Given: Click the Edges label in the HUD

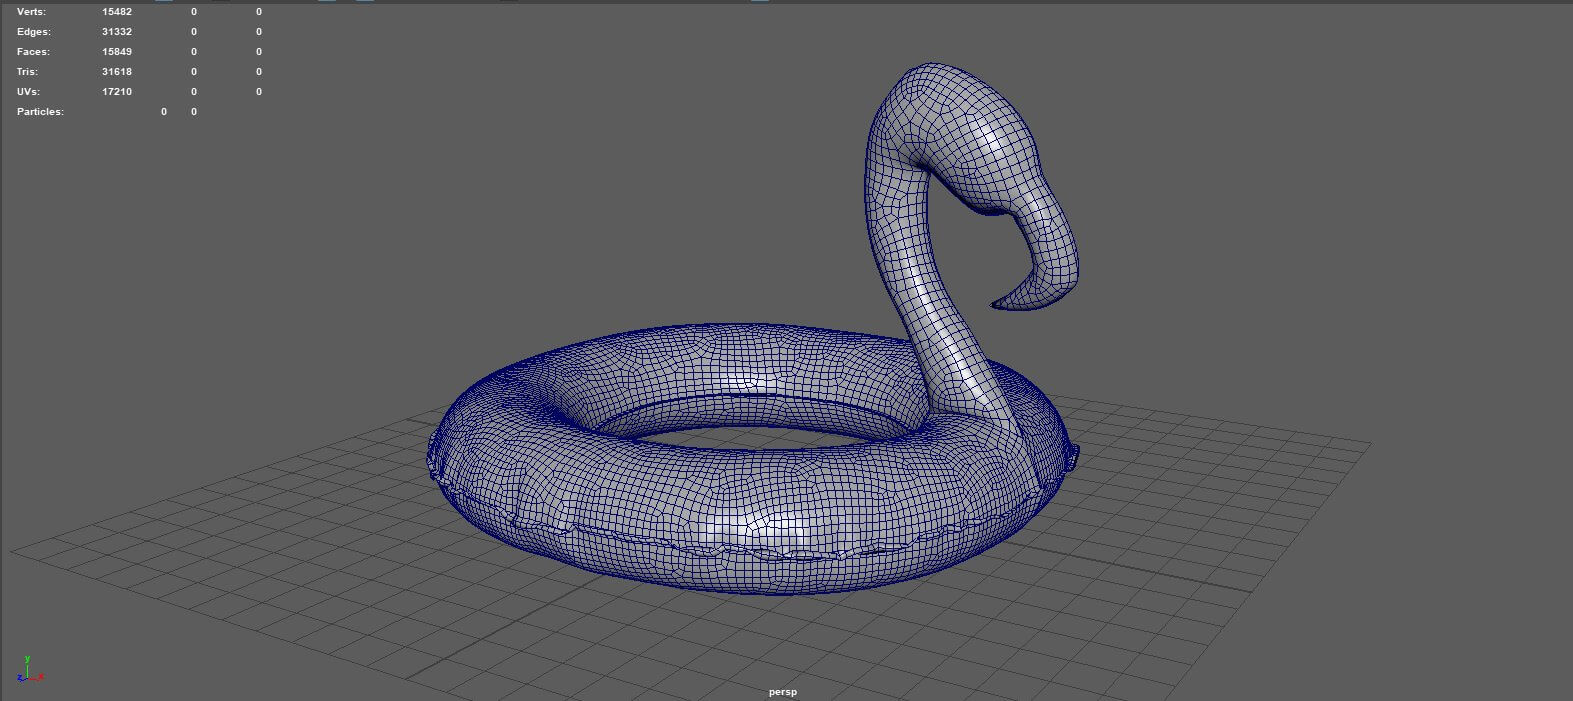Looking at the screenshot, I should tap(33, 32).
